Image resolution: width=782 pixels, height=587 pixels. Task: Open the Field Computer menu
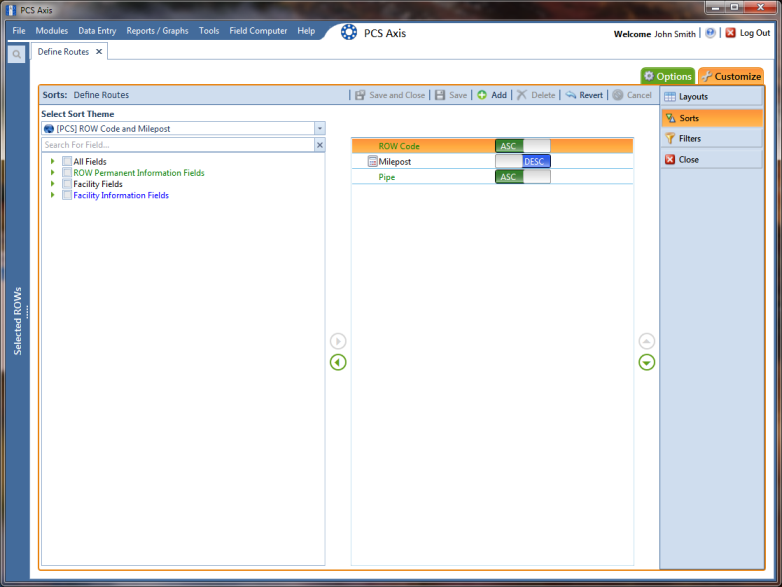(258, 31)
